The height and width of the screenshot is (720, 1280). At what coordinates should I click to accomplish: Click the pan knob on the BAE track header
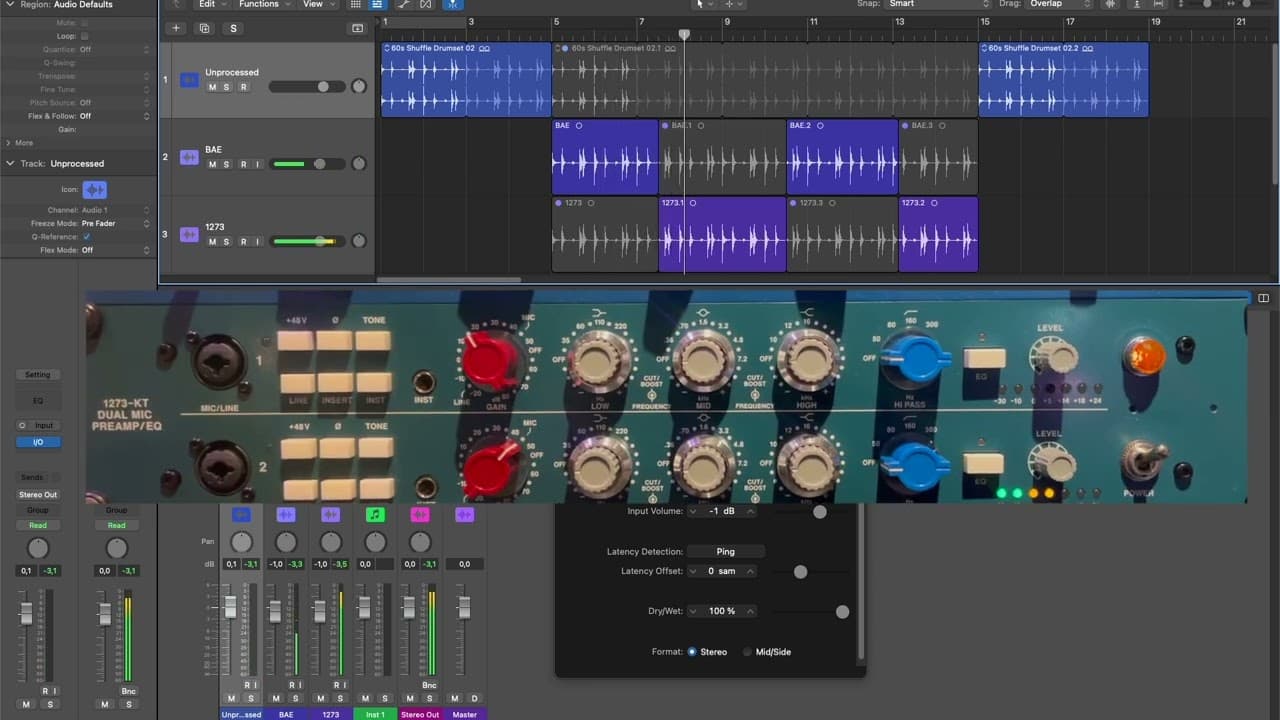(x=359, y=163)
